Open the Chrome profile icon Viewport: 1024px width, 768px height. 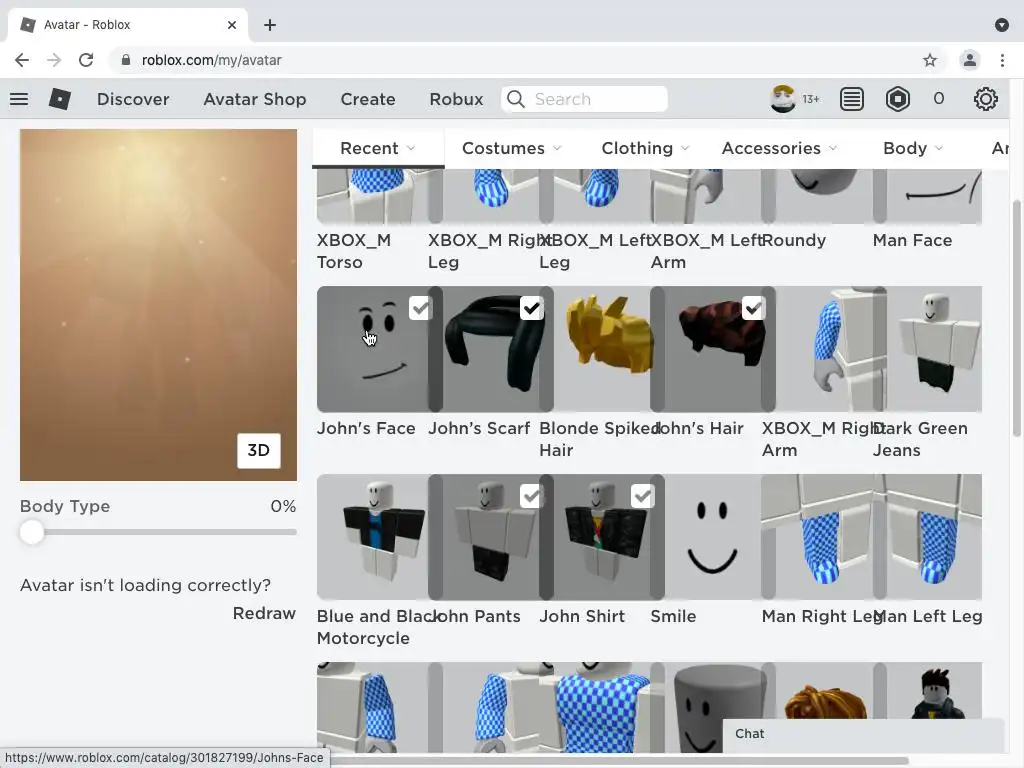click(970, 60)
